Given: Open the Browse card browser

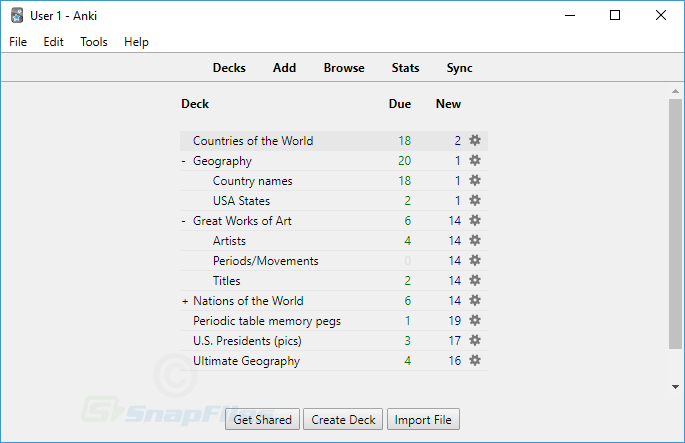Looking at the screenshot, I should click(344, 68).
